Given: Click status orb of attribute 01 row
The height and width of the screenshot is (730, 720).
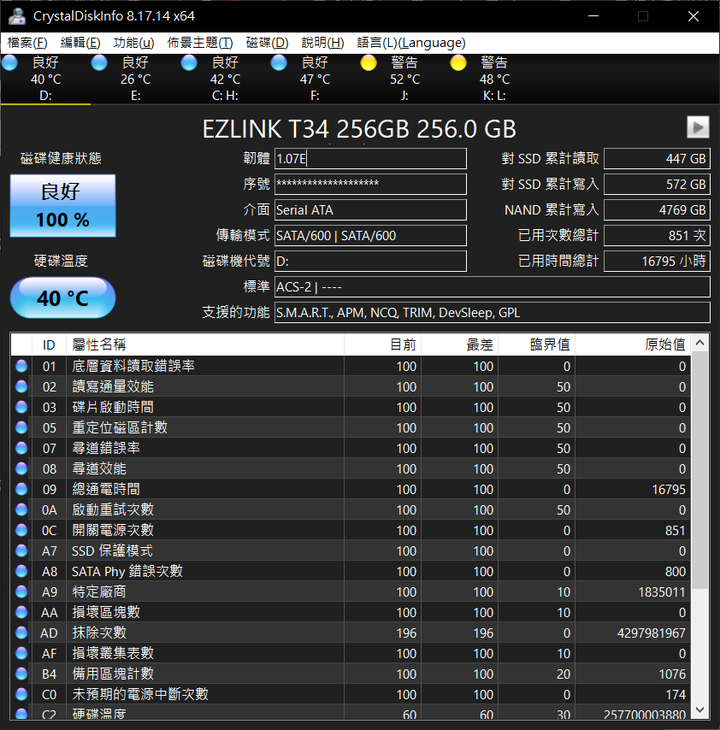Looking at the screenshot, I should point(21,366).
